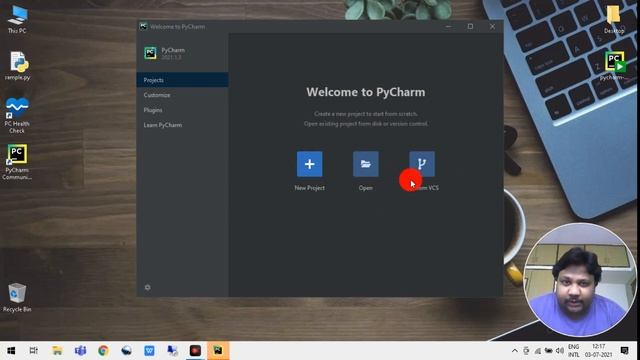Click the red recorder app in taskbar
Viewport: 640px width, 360px height.
195,351
